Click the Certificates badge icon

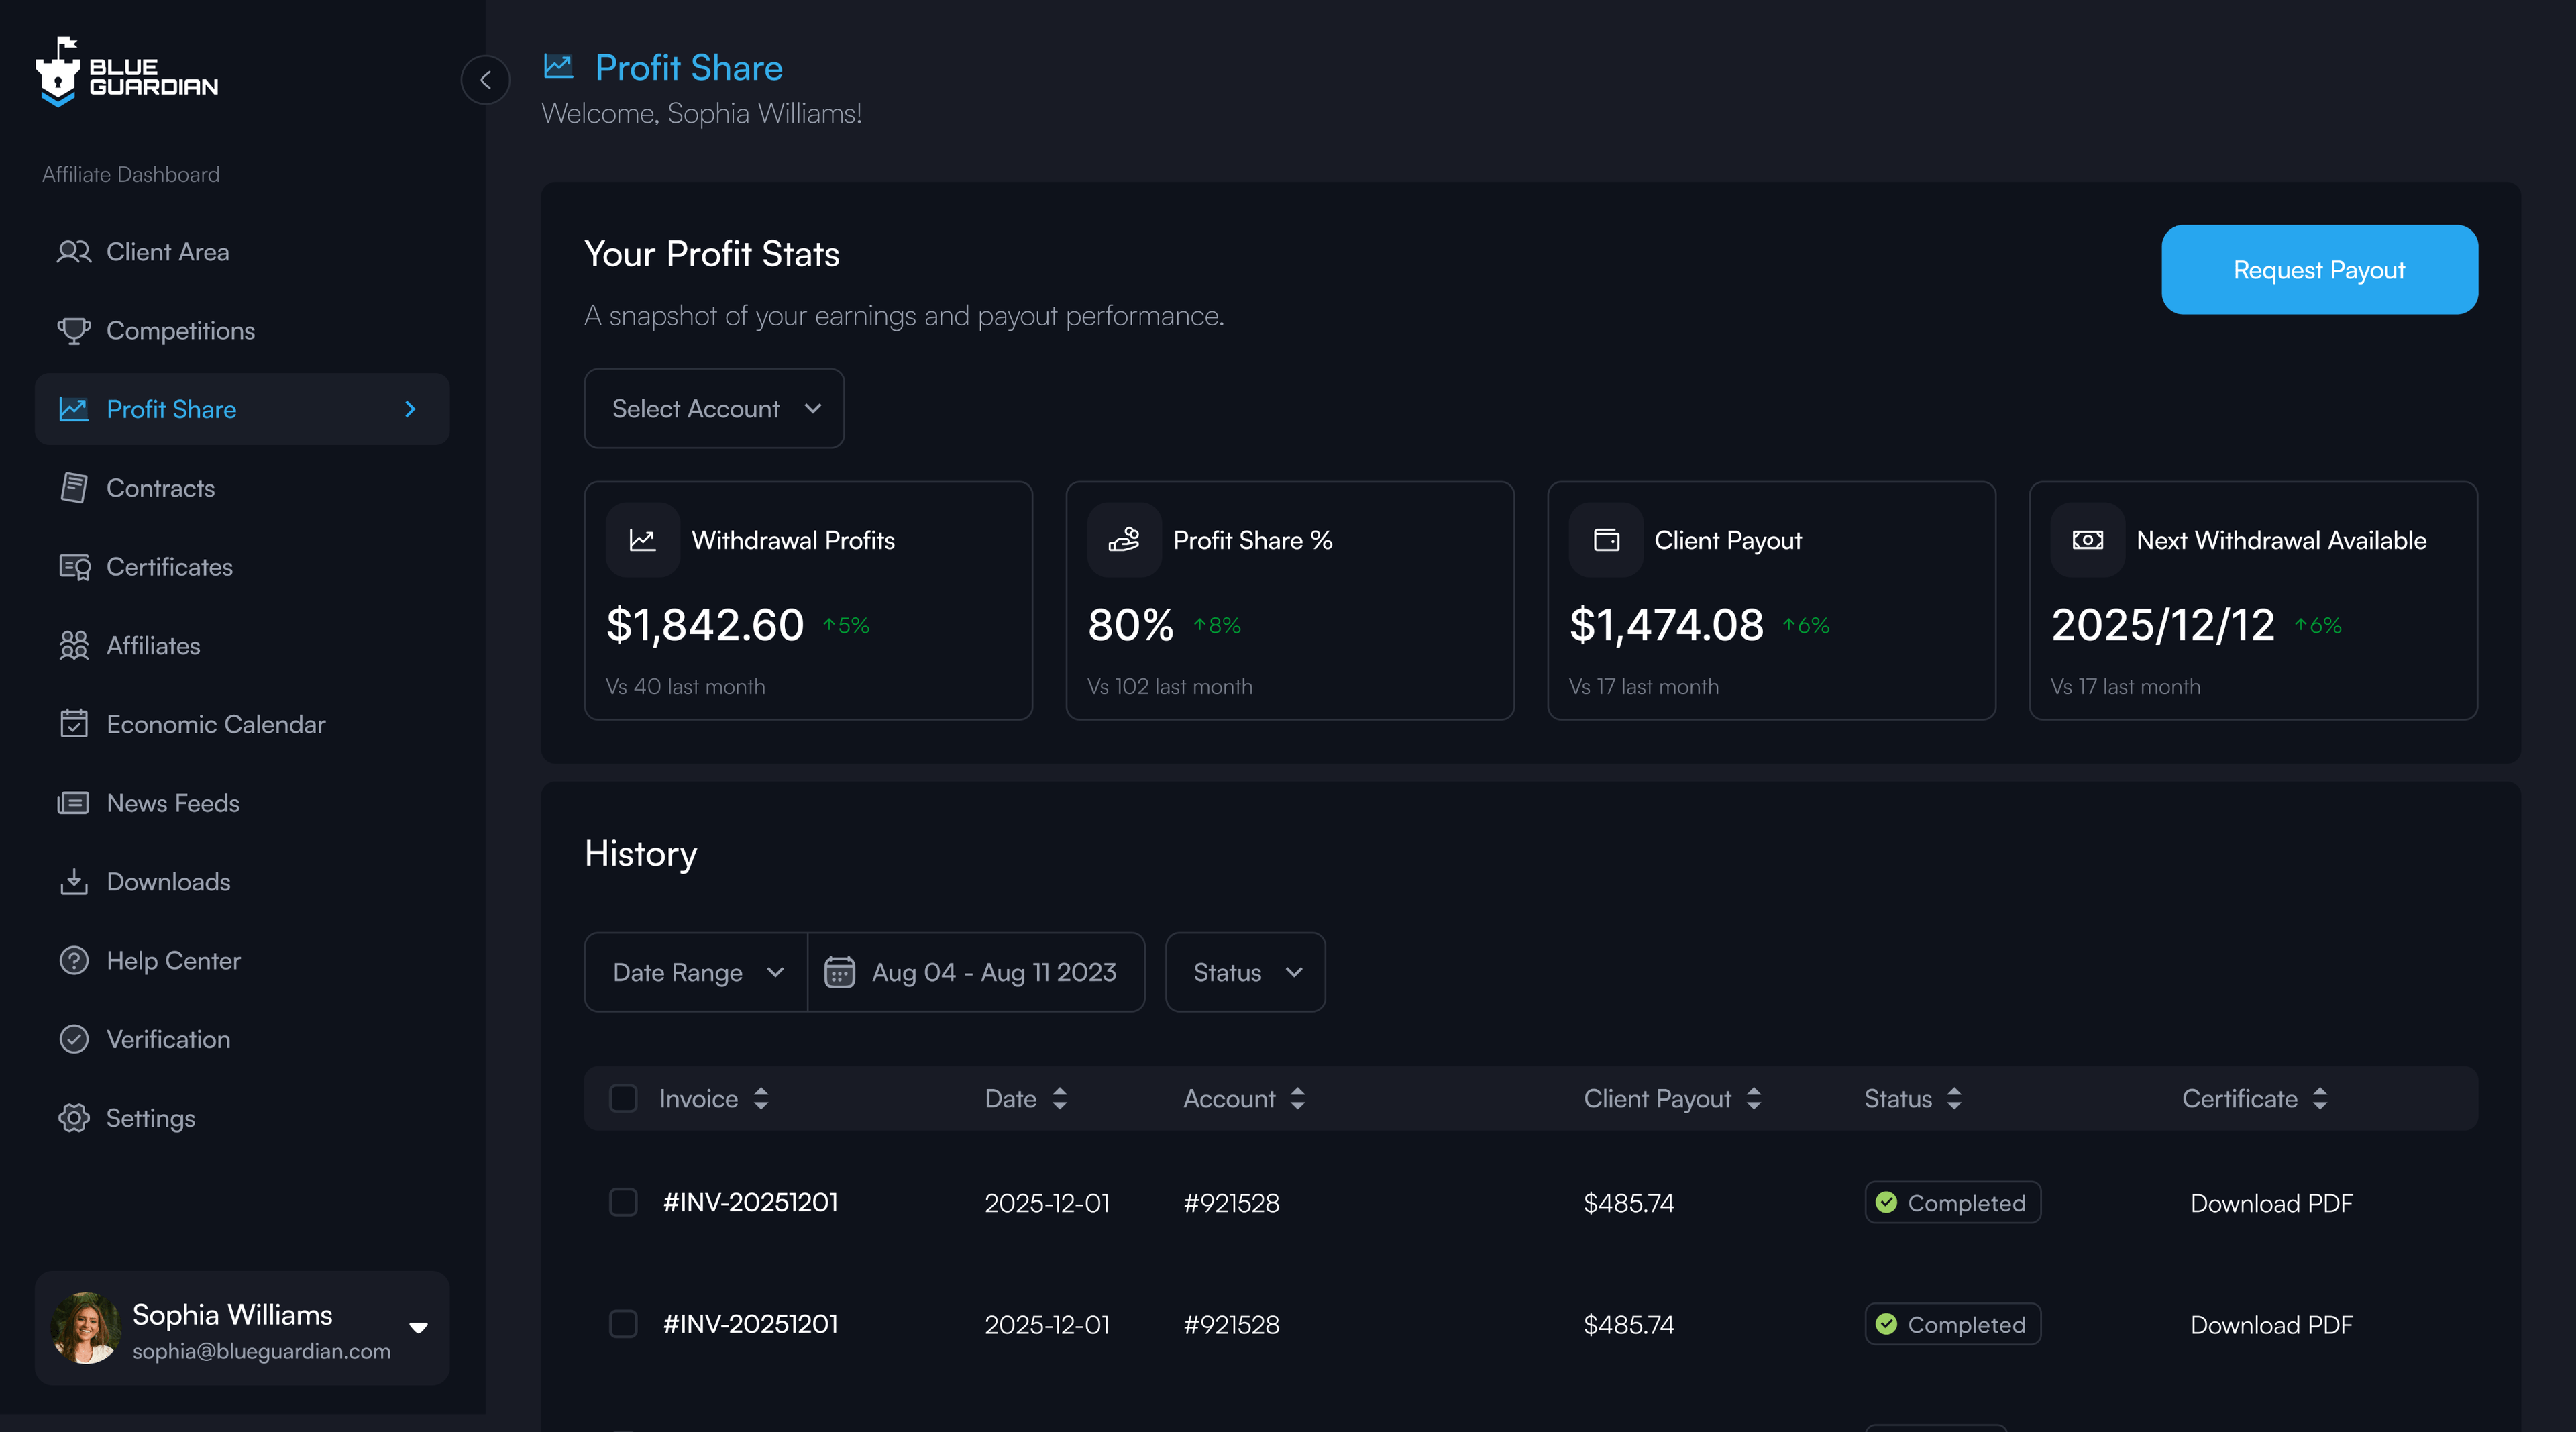tap(74, 567)
